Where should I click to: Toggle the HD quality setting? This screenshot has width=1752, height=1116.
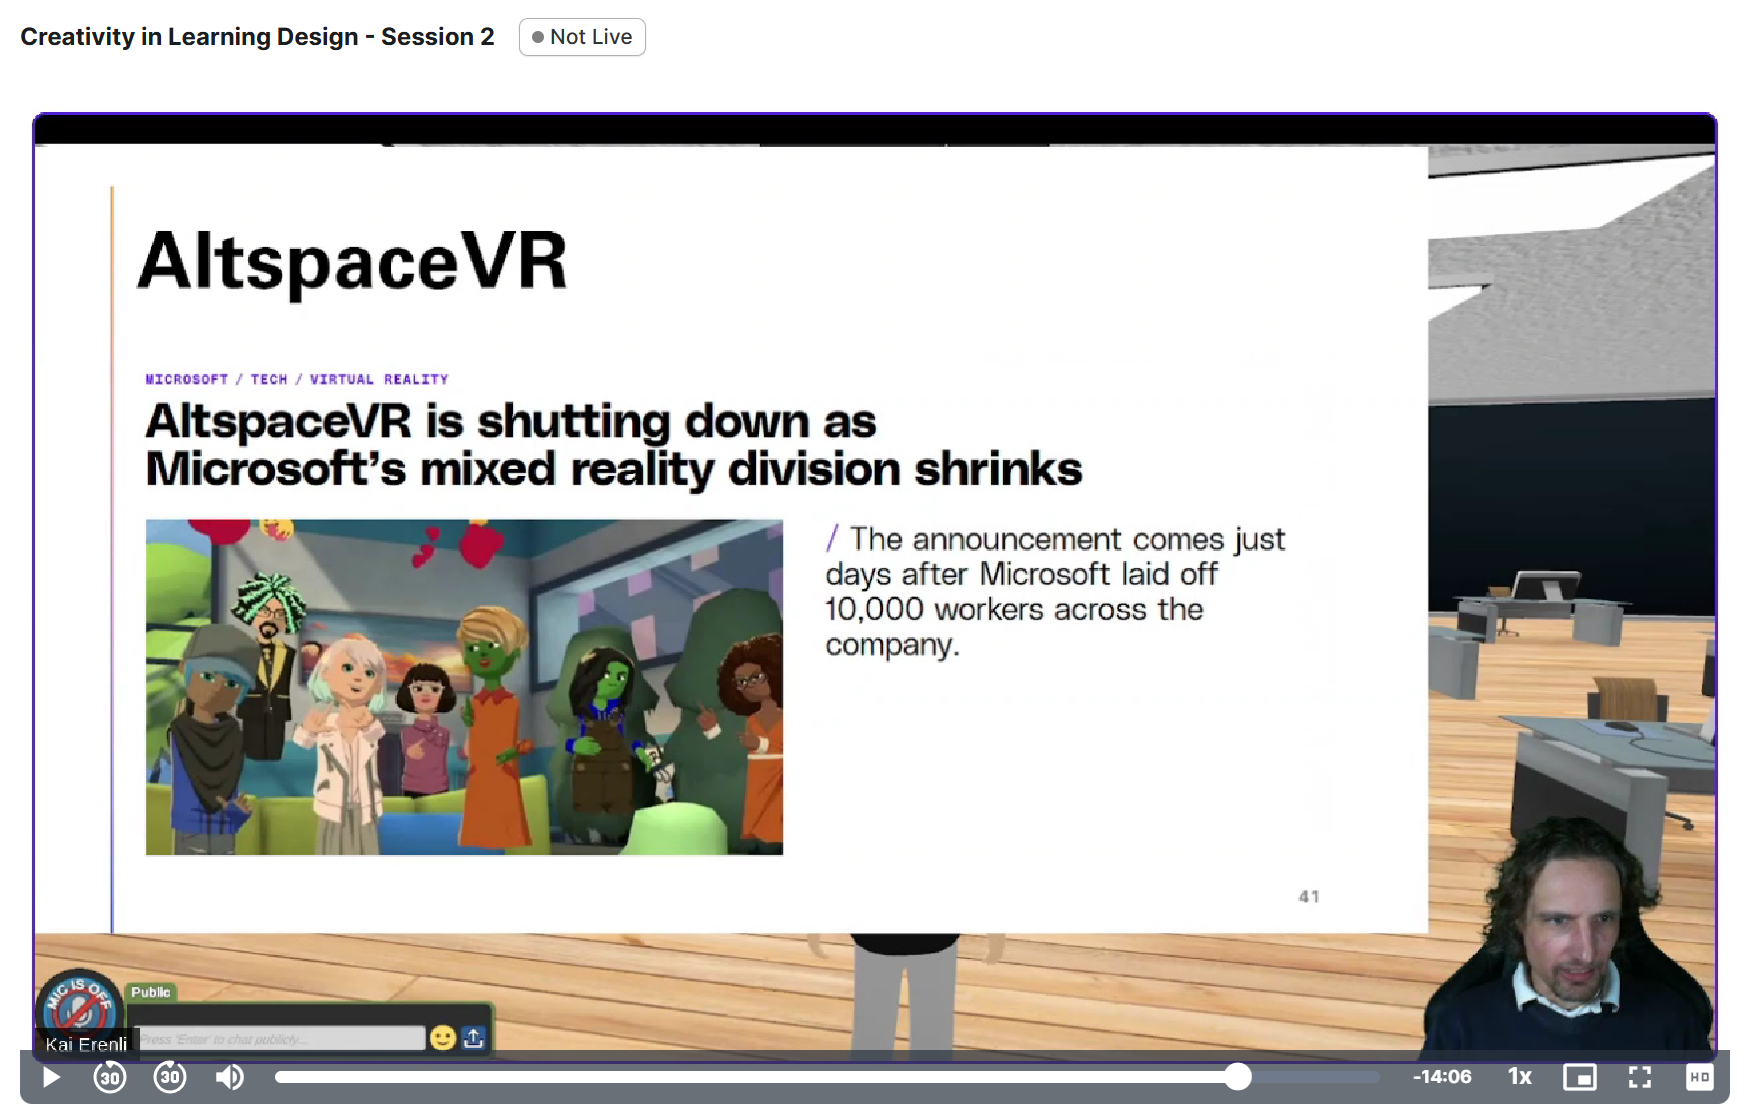(1699, 1077)
